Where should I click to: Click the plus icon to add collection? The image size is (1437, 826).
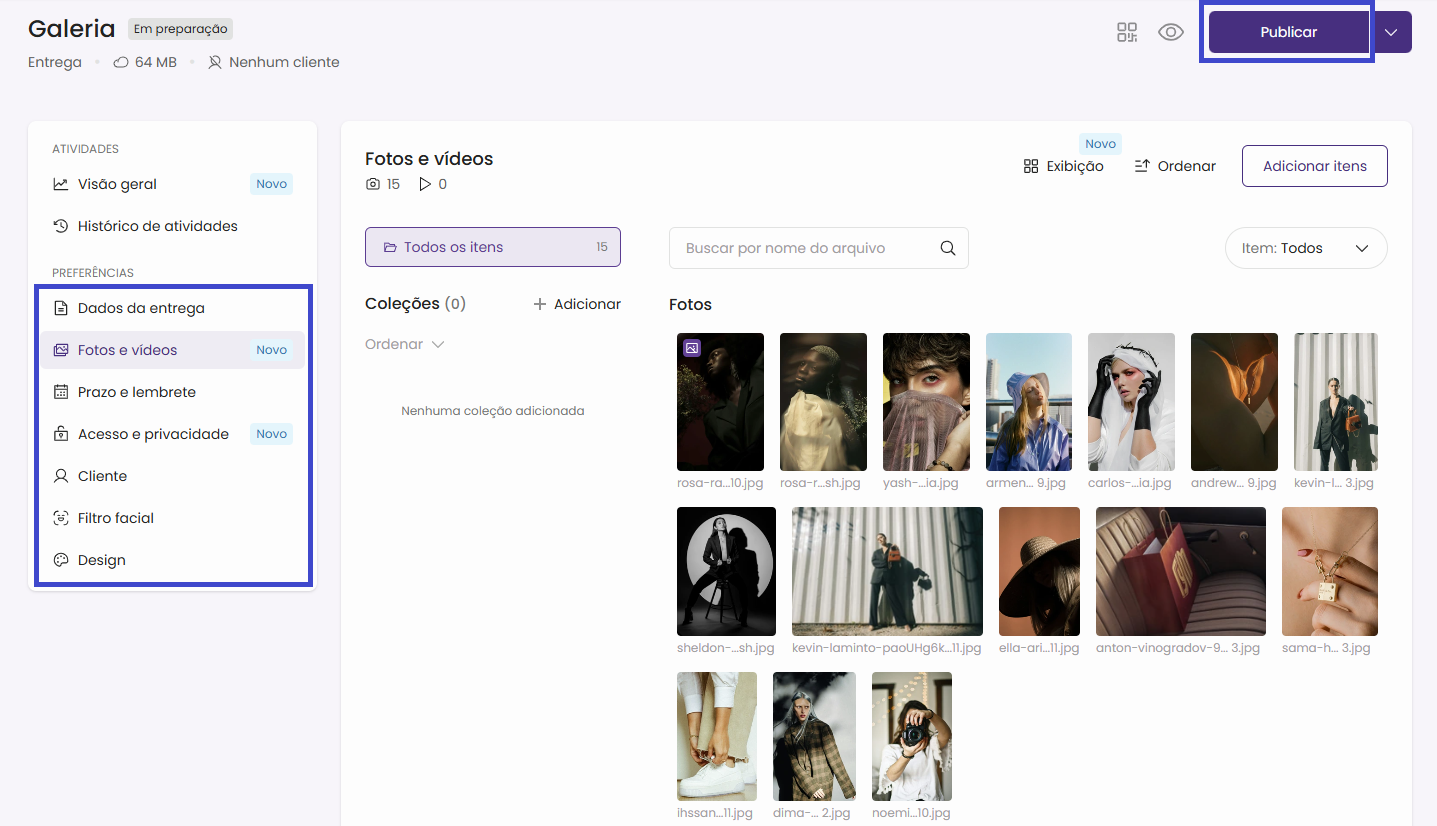tap(540, 304)
